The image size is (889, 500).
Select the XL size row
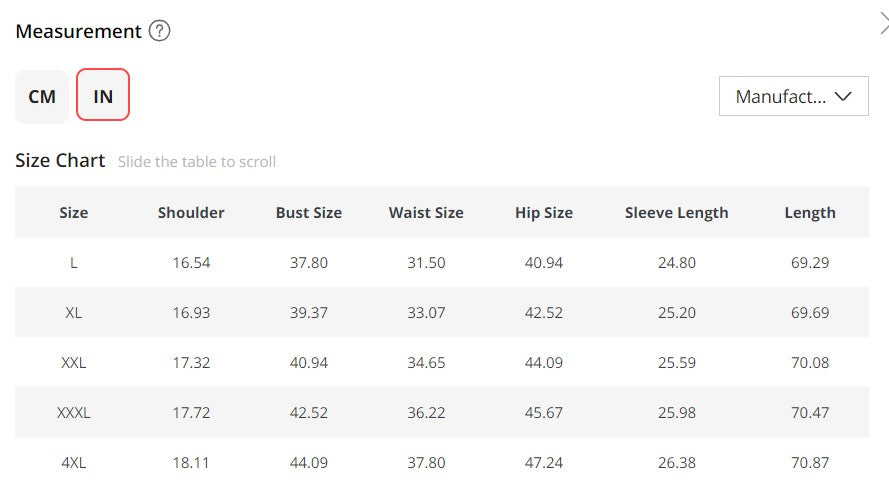tap(73, 312)
